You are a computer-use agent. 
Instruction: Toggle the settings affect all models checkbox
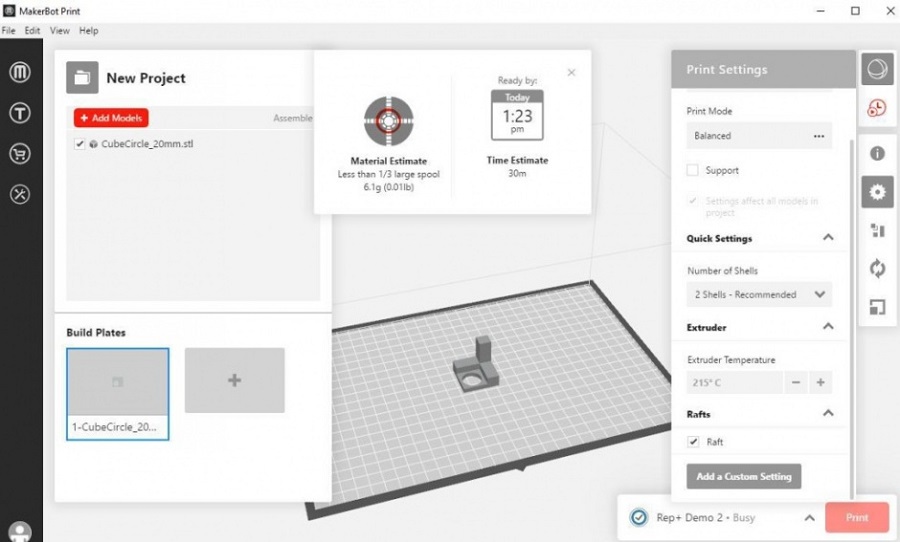[x=693, y=201]
